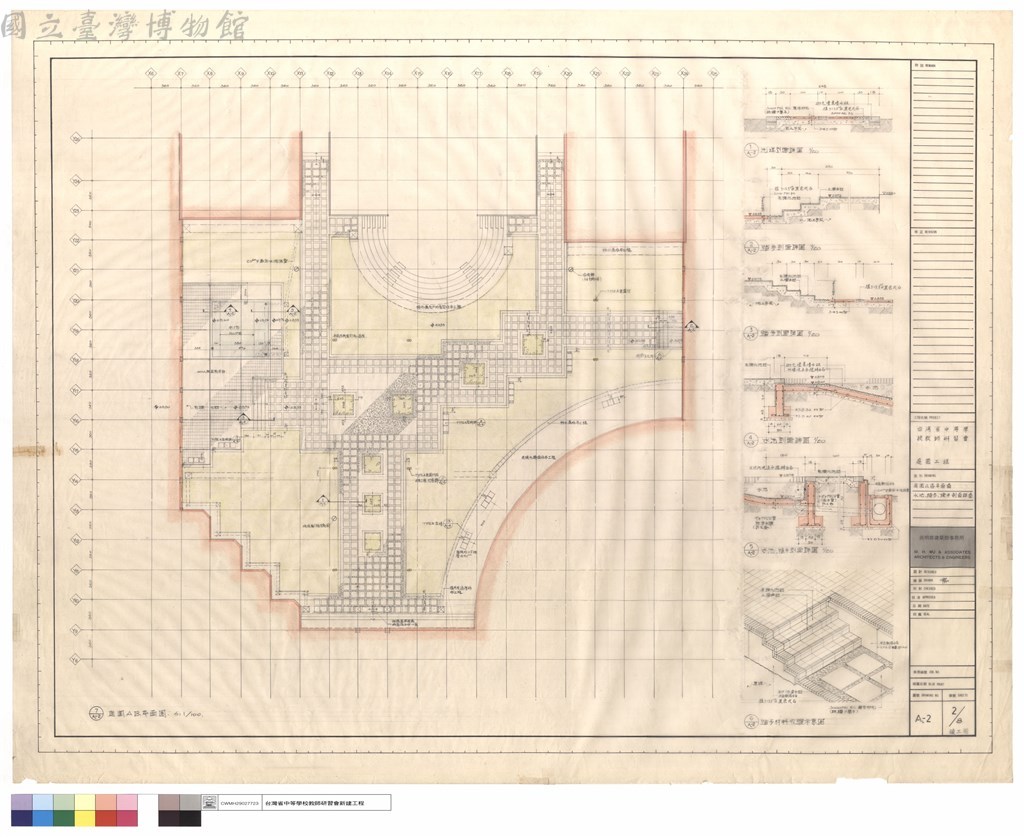Click the light gray swatch in gray group
The image size is (1024, 837).
(190, 802)
